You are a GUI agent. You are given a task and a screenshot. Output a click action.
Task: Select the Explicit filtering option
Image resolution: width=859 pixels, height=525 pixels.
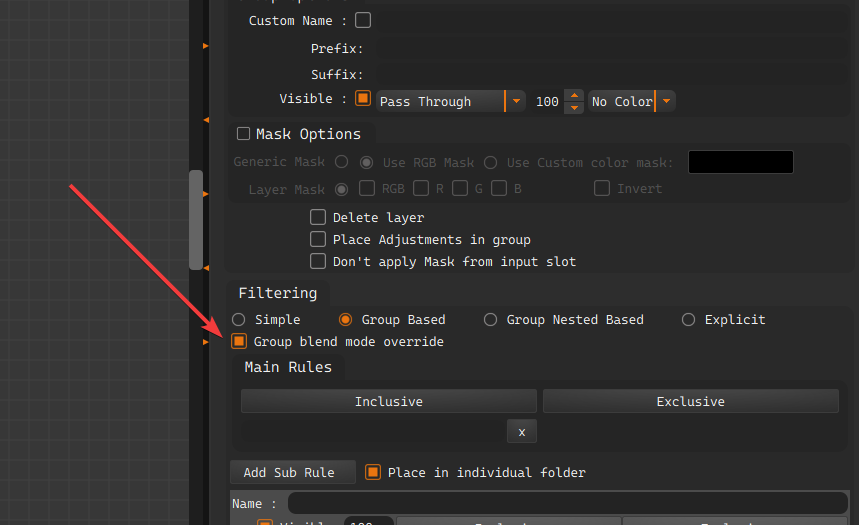click(688, 320)
